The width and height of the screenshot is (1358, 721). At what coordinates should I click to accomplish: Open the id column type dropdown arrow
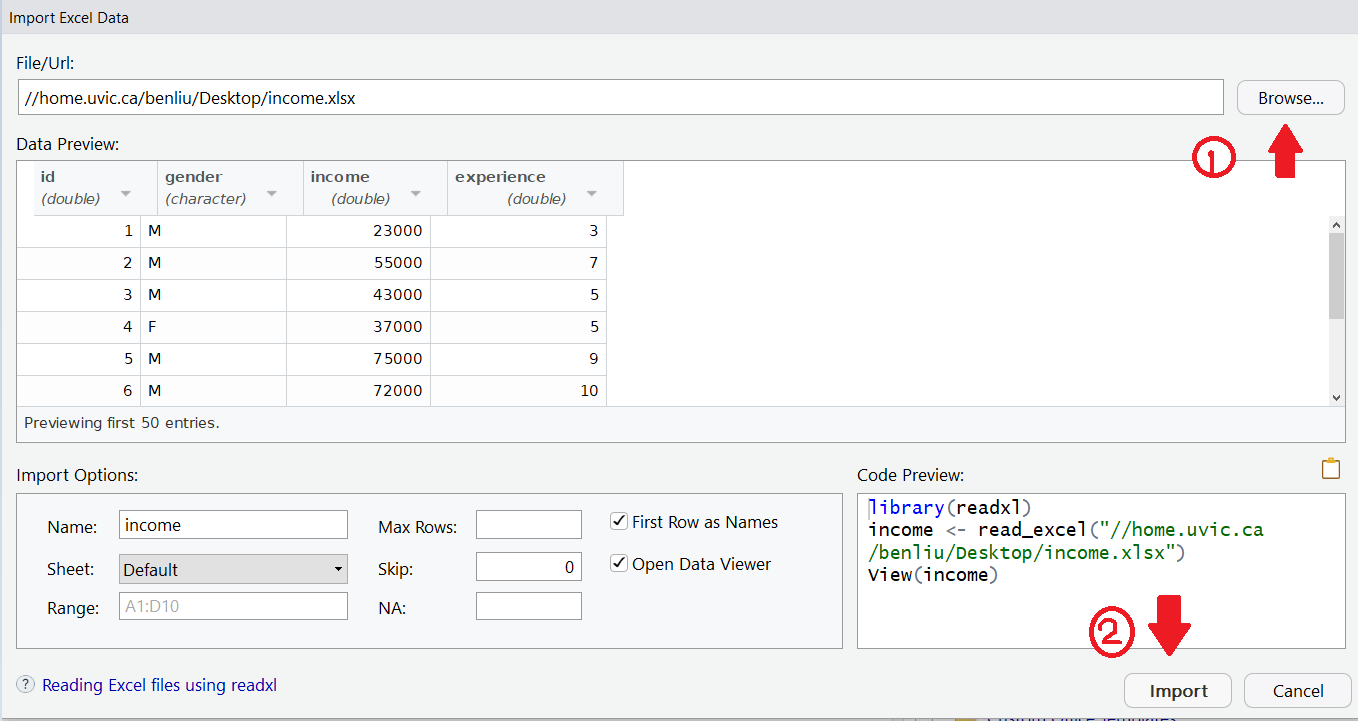click(126, 194)
